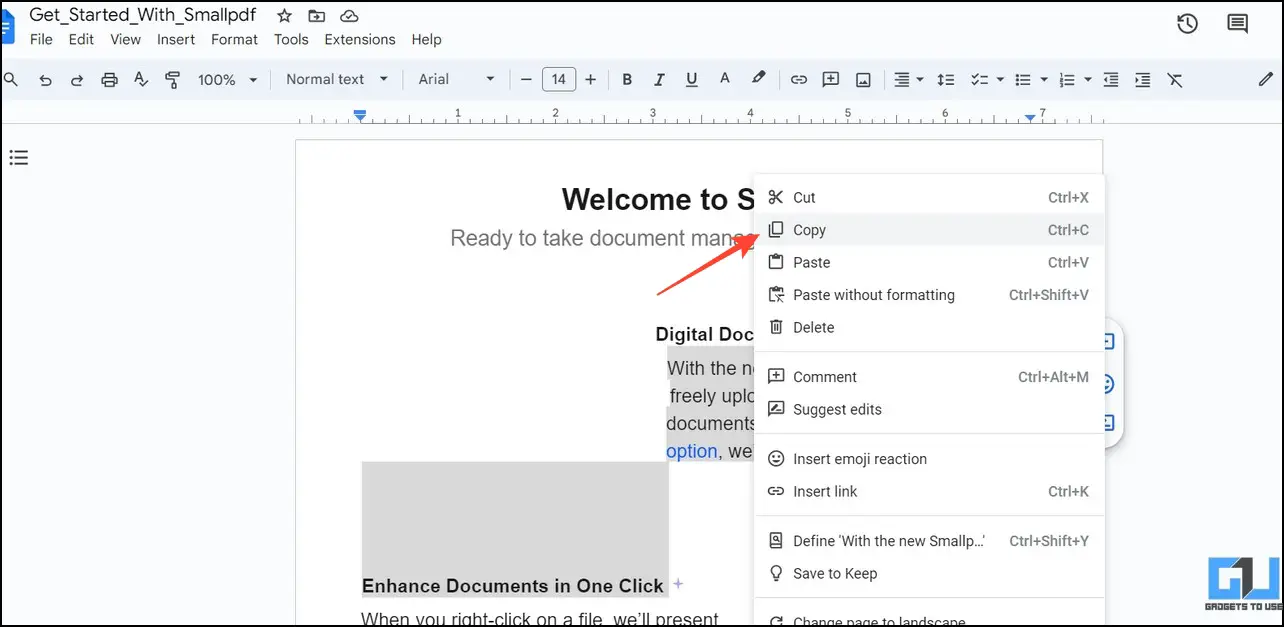The height and width of the screenshot is (627, 1284).
Task: Open the Extensions menu
Action: [360, 40]
